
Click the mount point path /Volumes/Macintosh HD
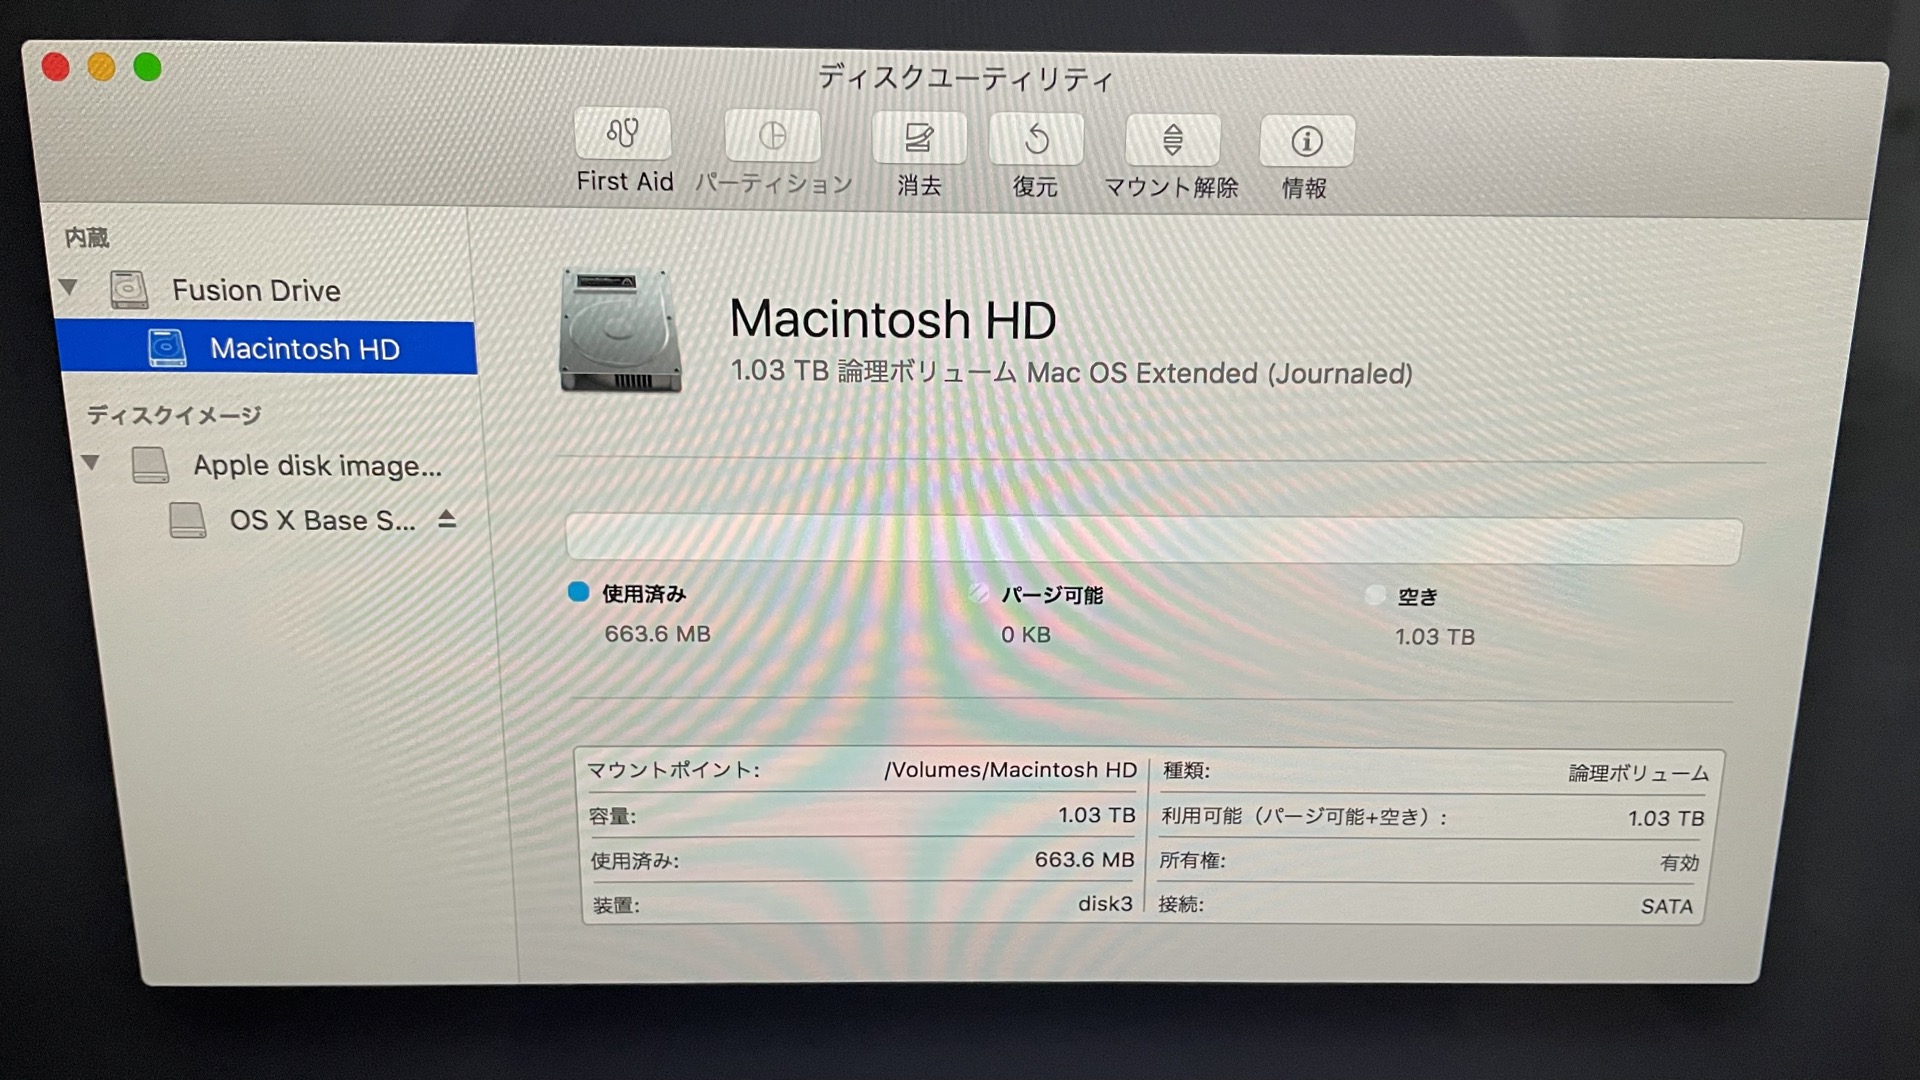point(1010,770)
